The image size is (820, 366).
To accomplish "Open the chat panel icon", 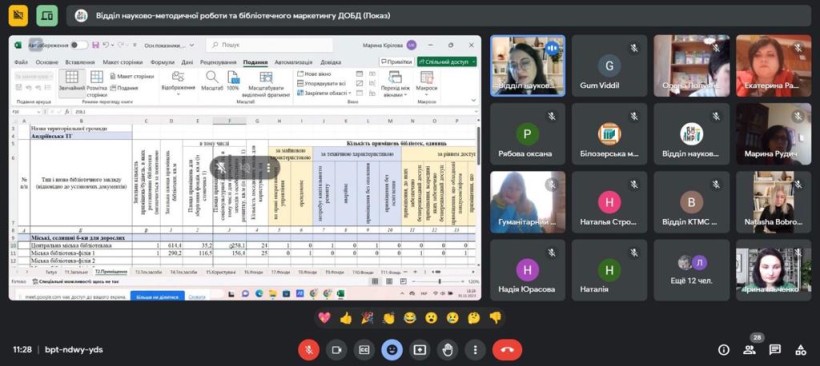I will pyautogui.click(x=775, y=349).
